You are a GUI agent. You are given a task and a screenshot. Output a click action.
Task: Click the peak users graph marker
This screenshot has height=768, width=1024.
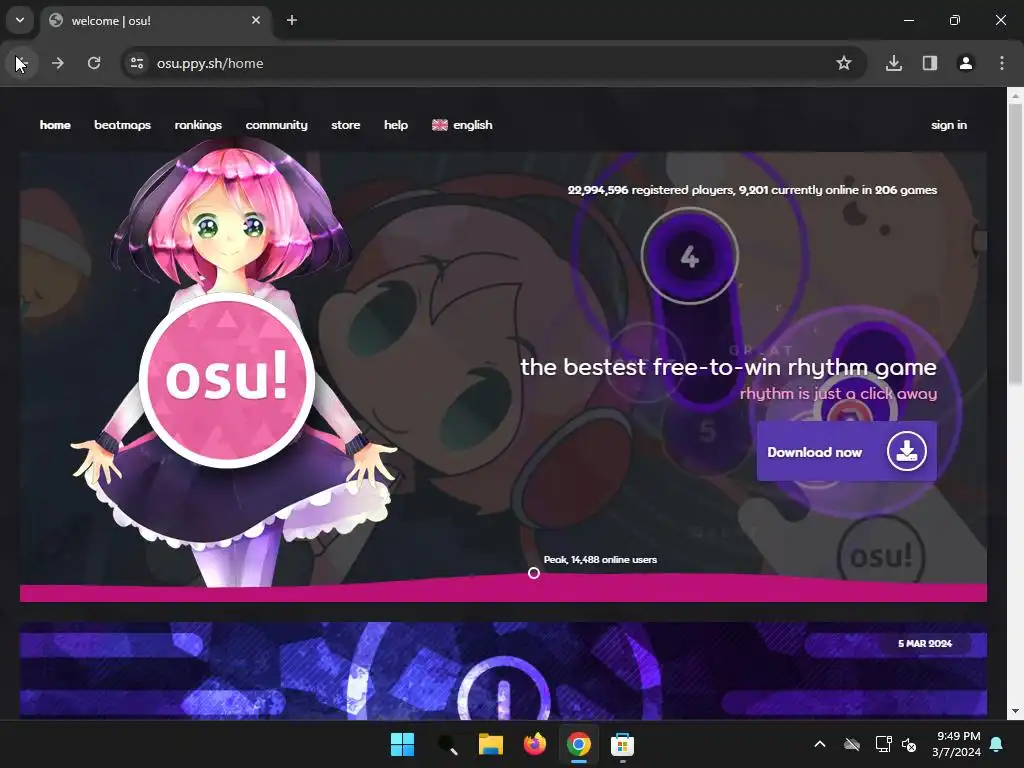click(x=534, y=573)
